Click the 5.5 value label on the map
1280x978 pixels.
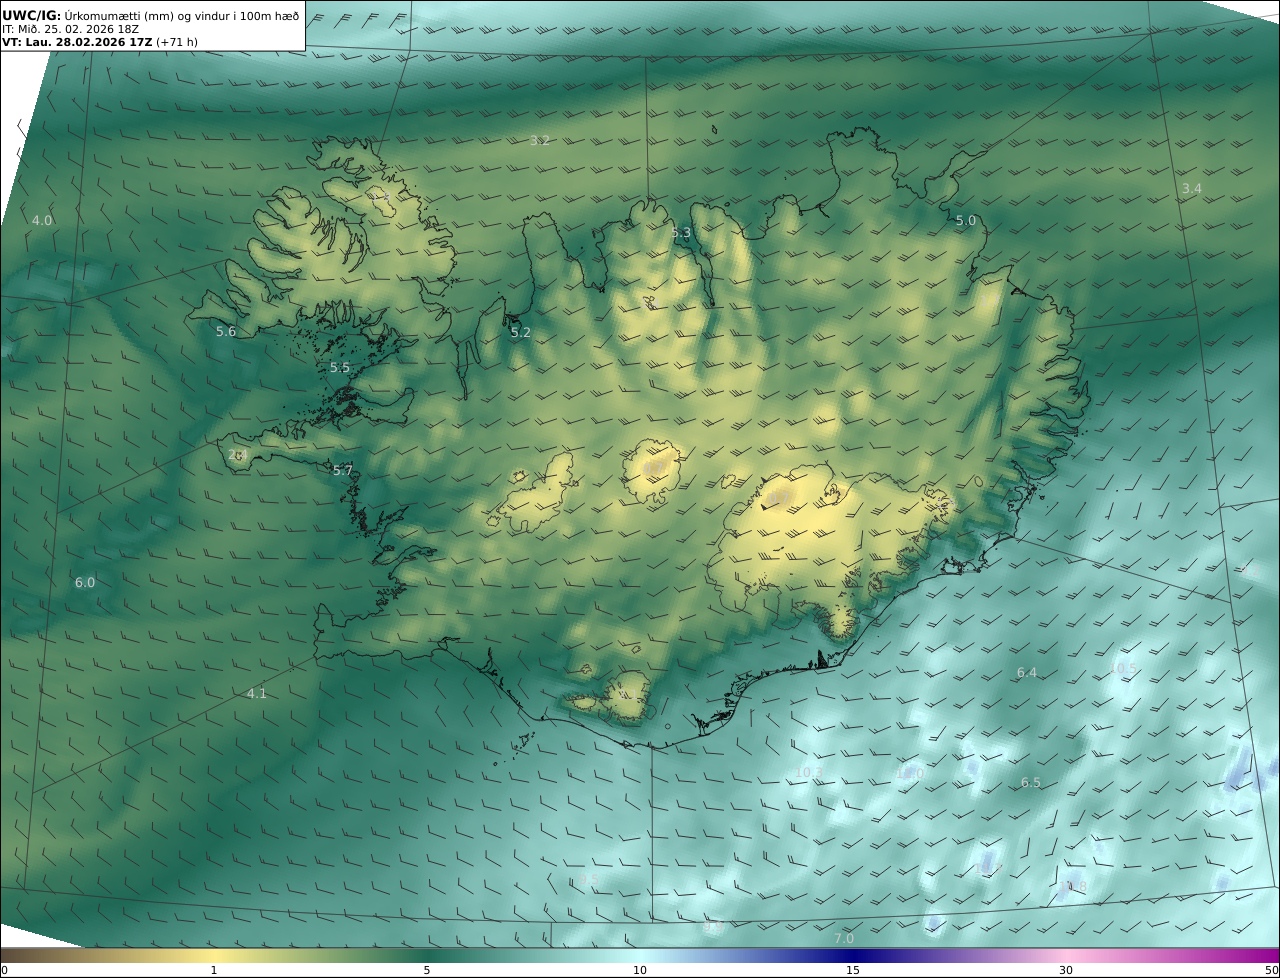[x=340, y=367]
